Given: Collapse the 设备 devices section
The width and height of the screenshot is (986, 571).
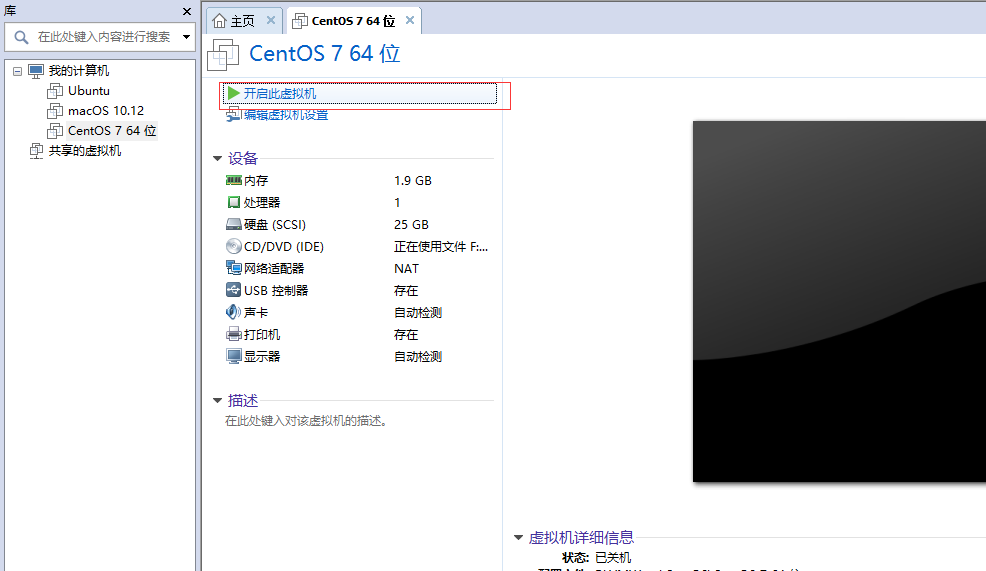Looking at the screenshot, I should coord(217,158).
